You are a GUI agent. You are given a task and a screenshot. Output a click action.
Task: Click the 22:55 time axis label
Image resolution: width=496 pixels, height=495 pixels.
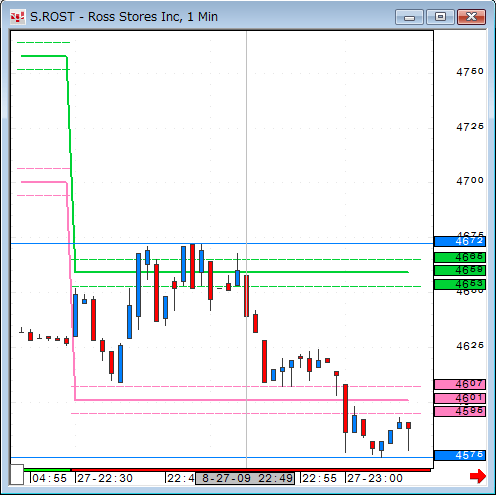(319, 478)
